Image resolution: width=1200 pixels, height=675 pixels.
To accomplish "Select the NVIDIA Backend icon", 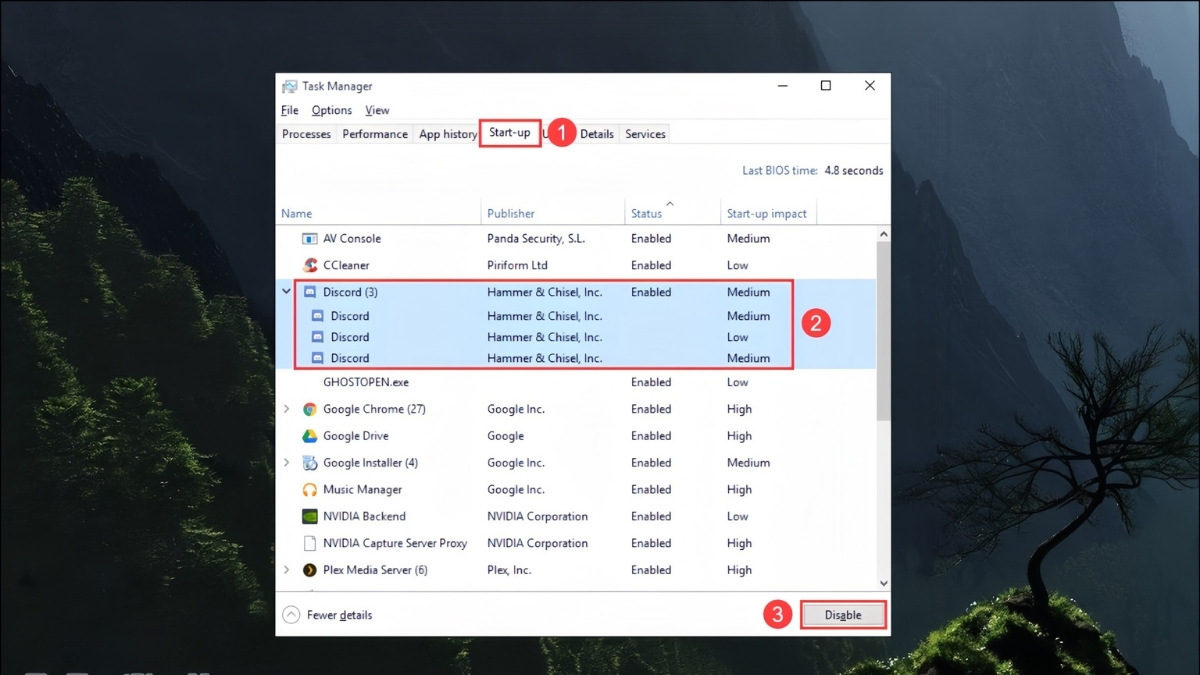I will tap(310, 517).
